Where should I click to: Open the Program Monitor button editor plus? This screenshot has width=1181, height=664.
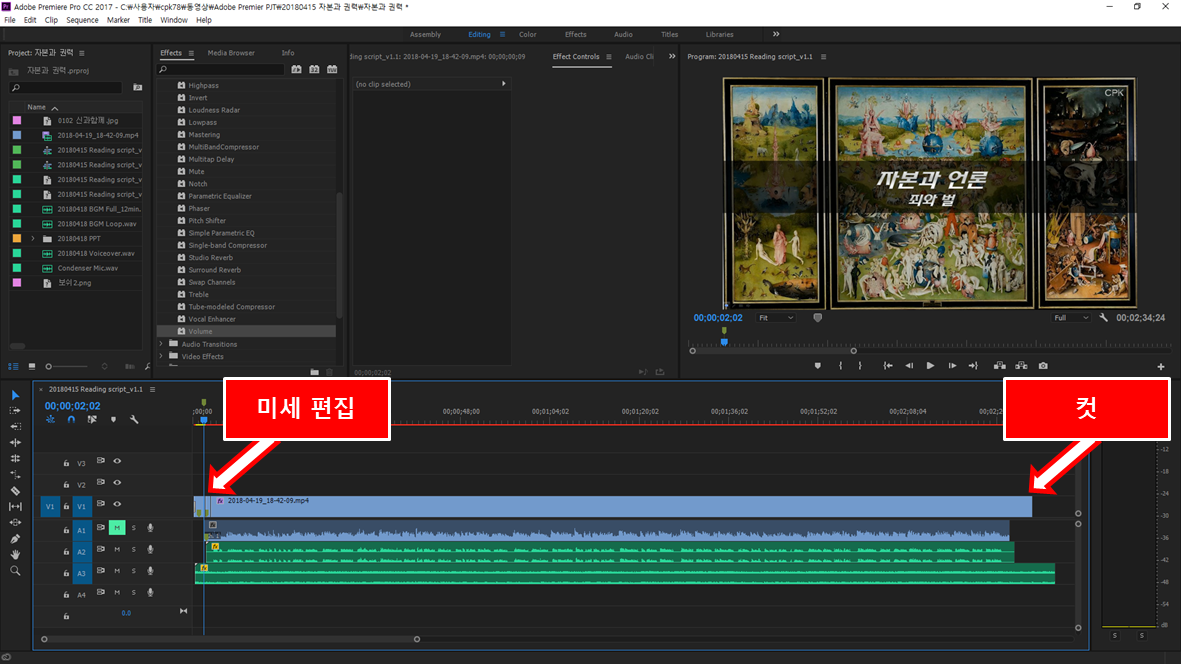tap(1161, 367)
